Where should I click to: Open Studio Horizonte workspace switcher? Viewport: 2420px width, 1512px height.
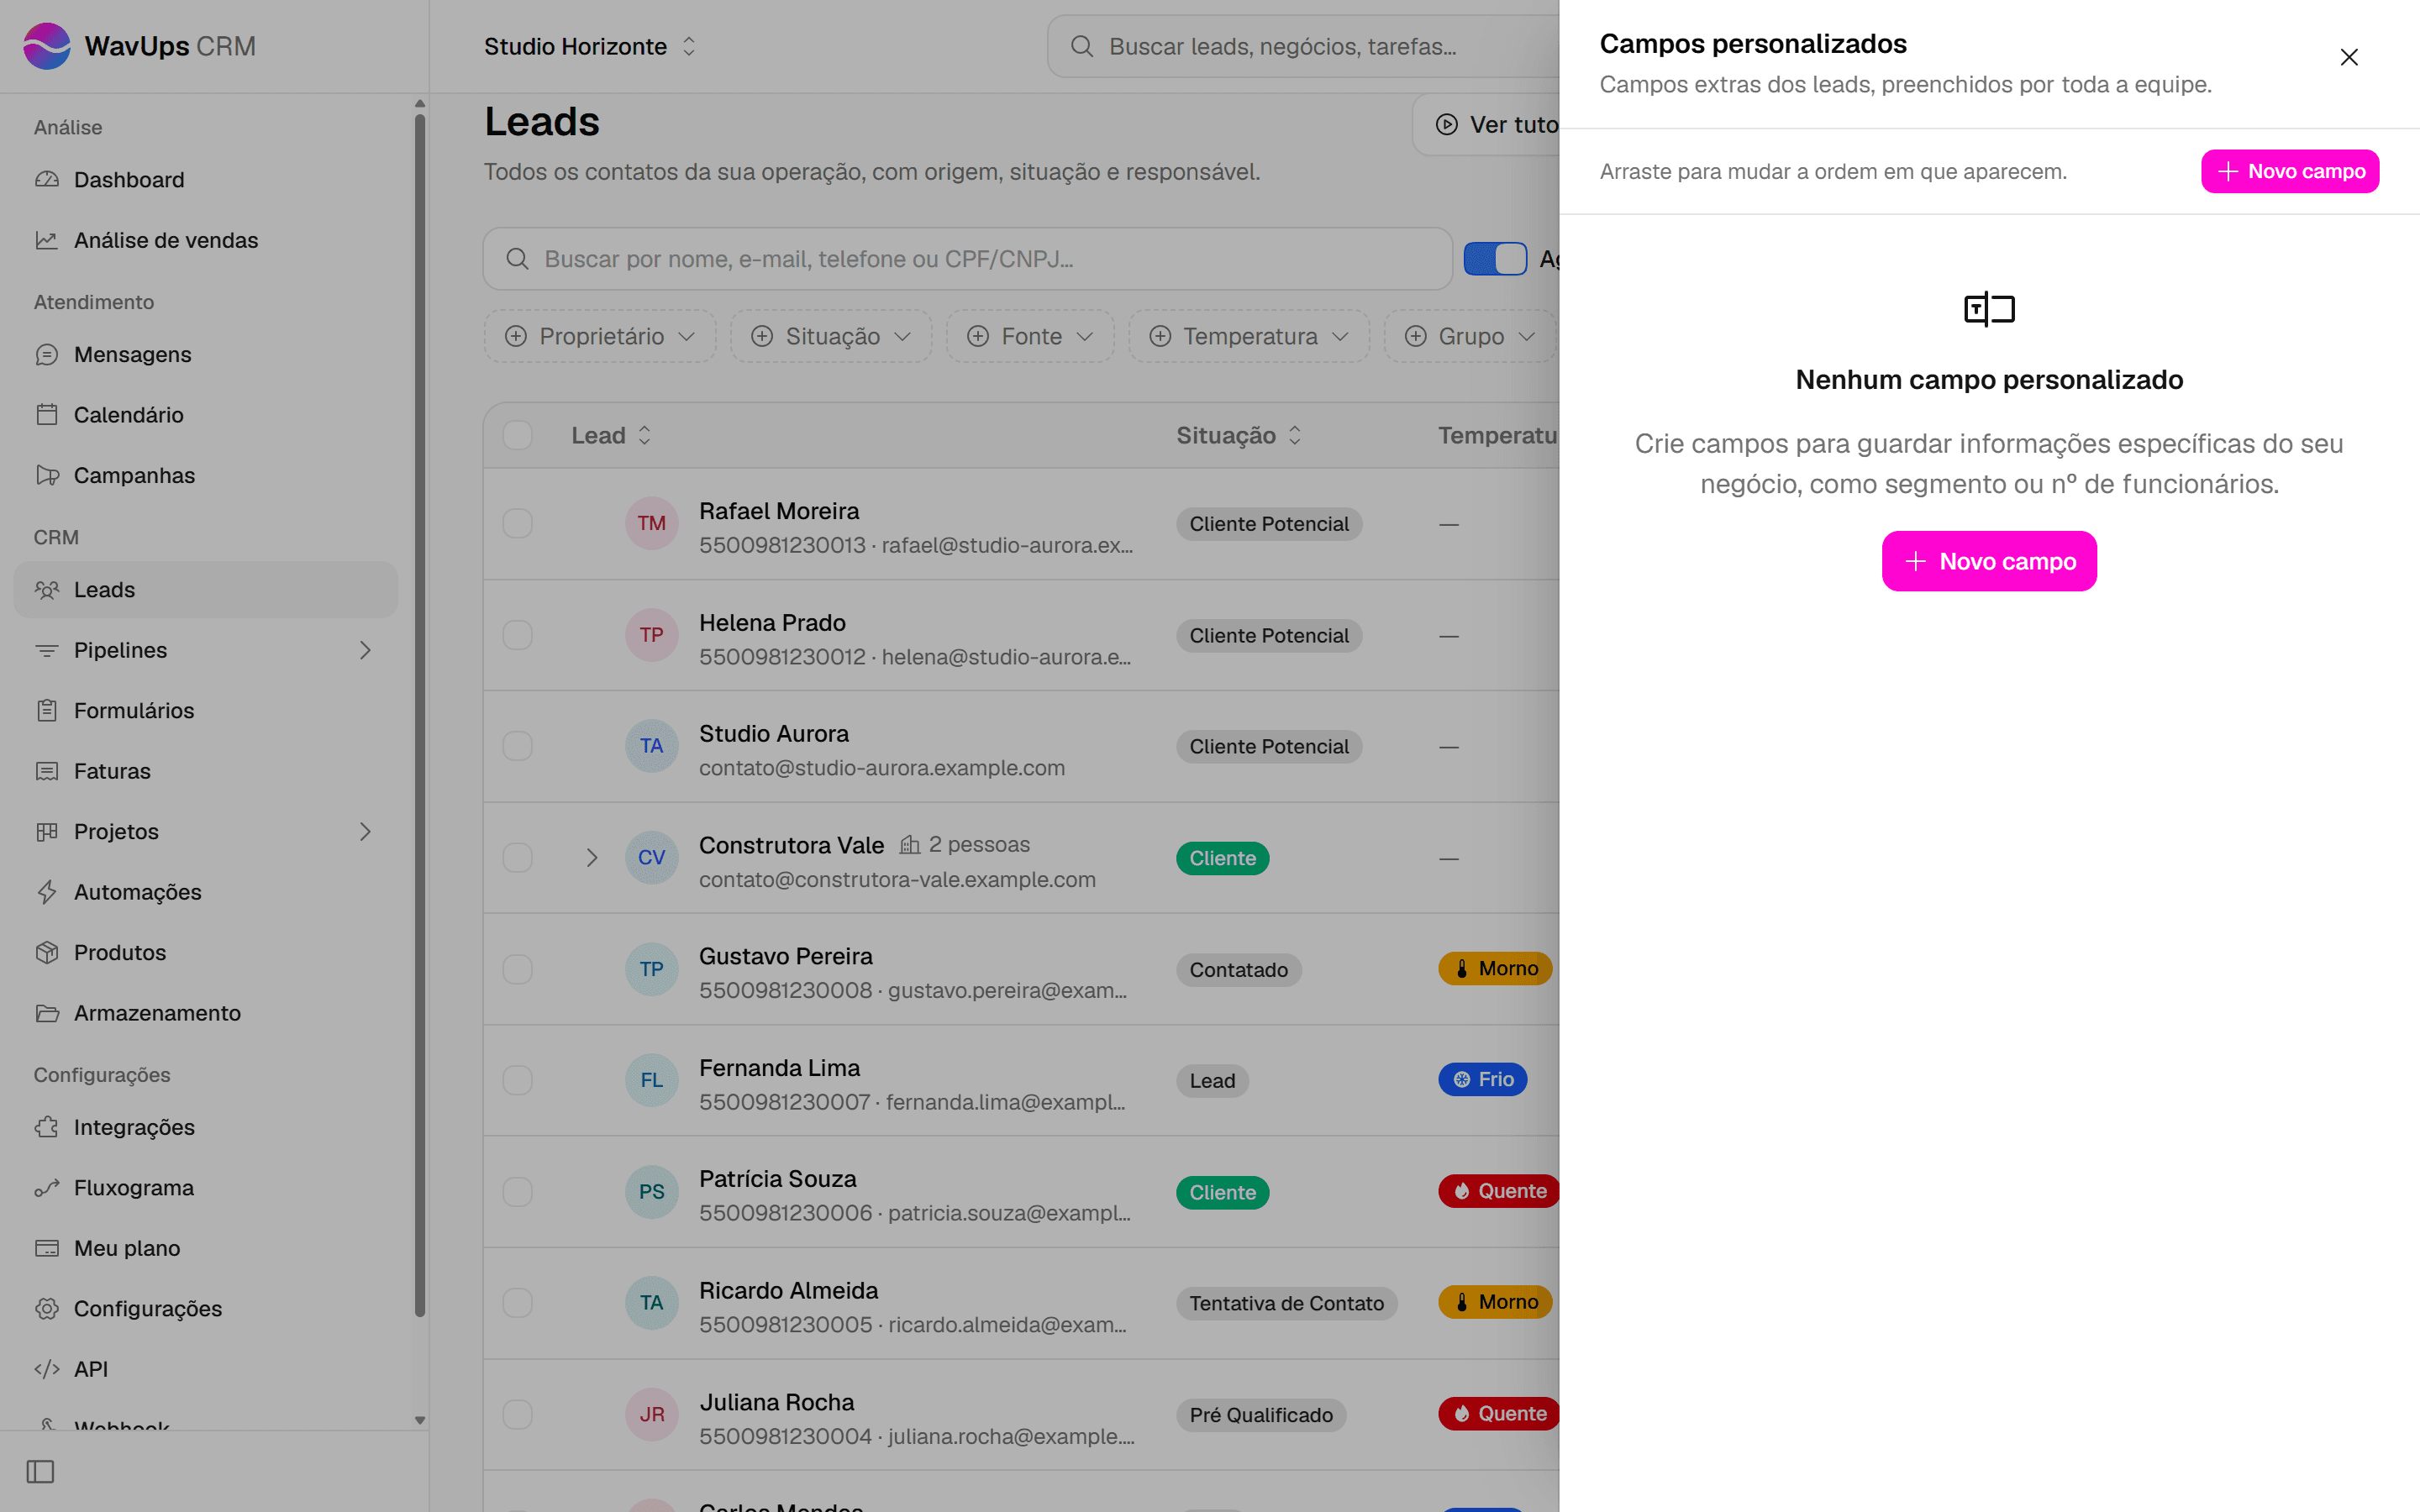(590, 46)
